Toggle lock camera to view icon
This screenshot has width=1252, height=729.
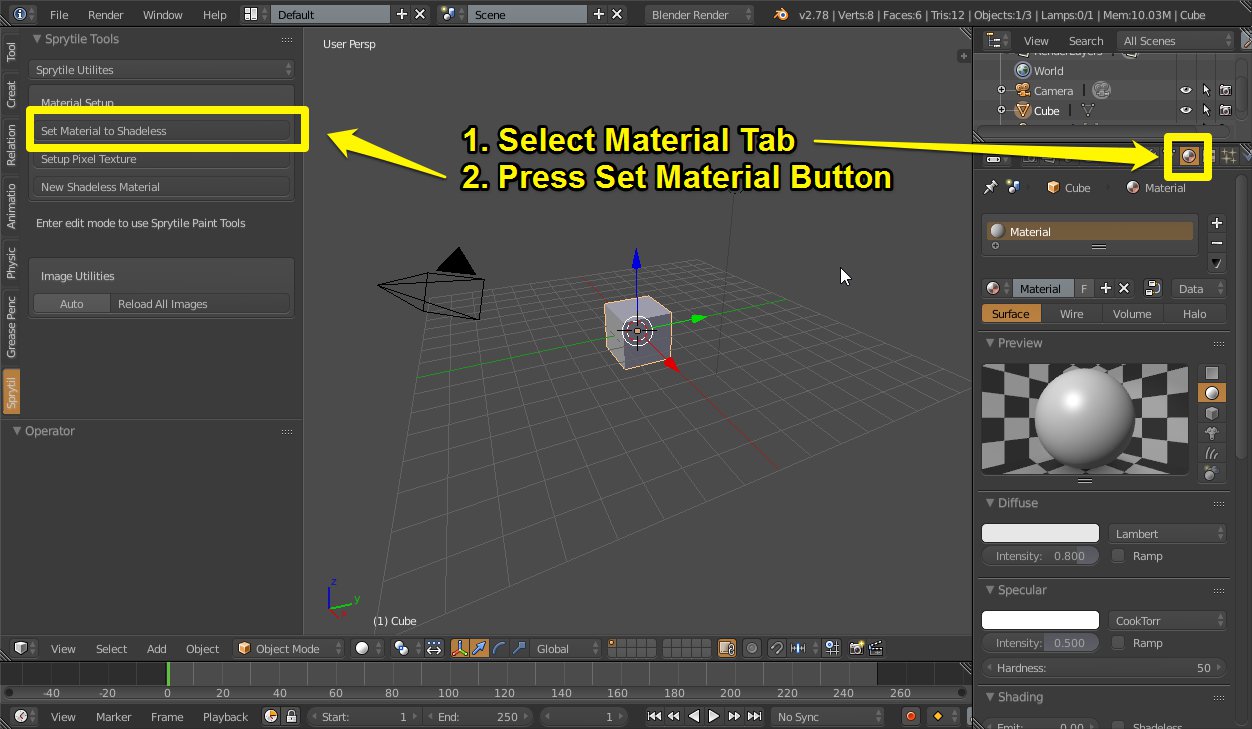coord(727,648)
